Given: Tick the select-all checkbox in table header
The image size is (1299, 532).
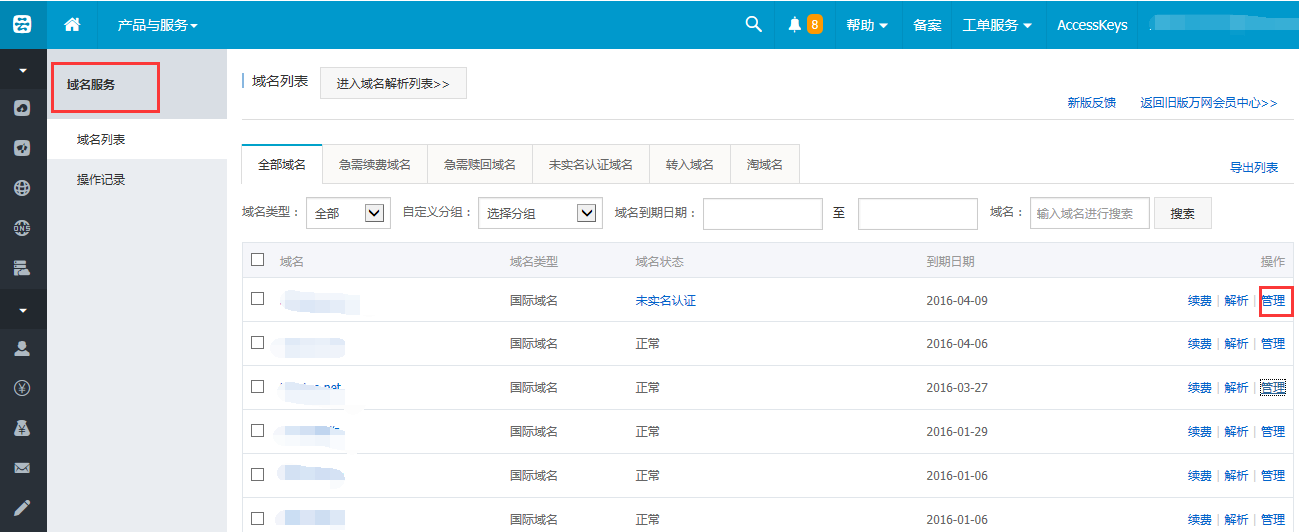Looking at the screenshot, I should (258, 260).
